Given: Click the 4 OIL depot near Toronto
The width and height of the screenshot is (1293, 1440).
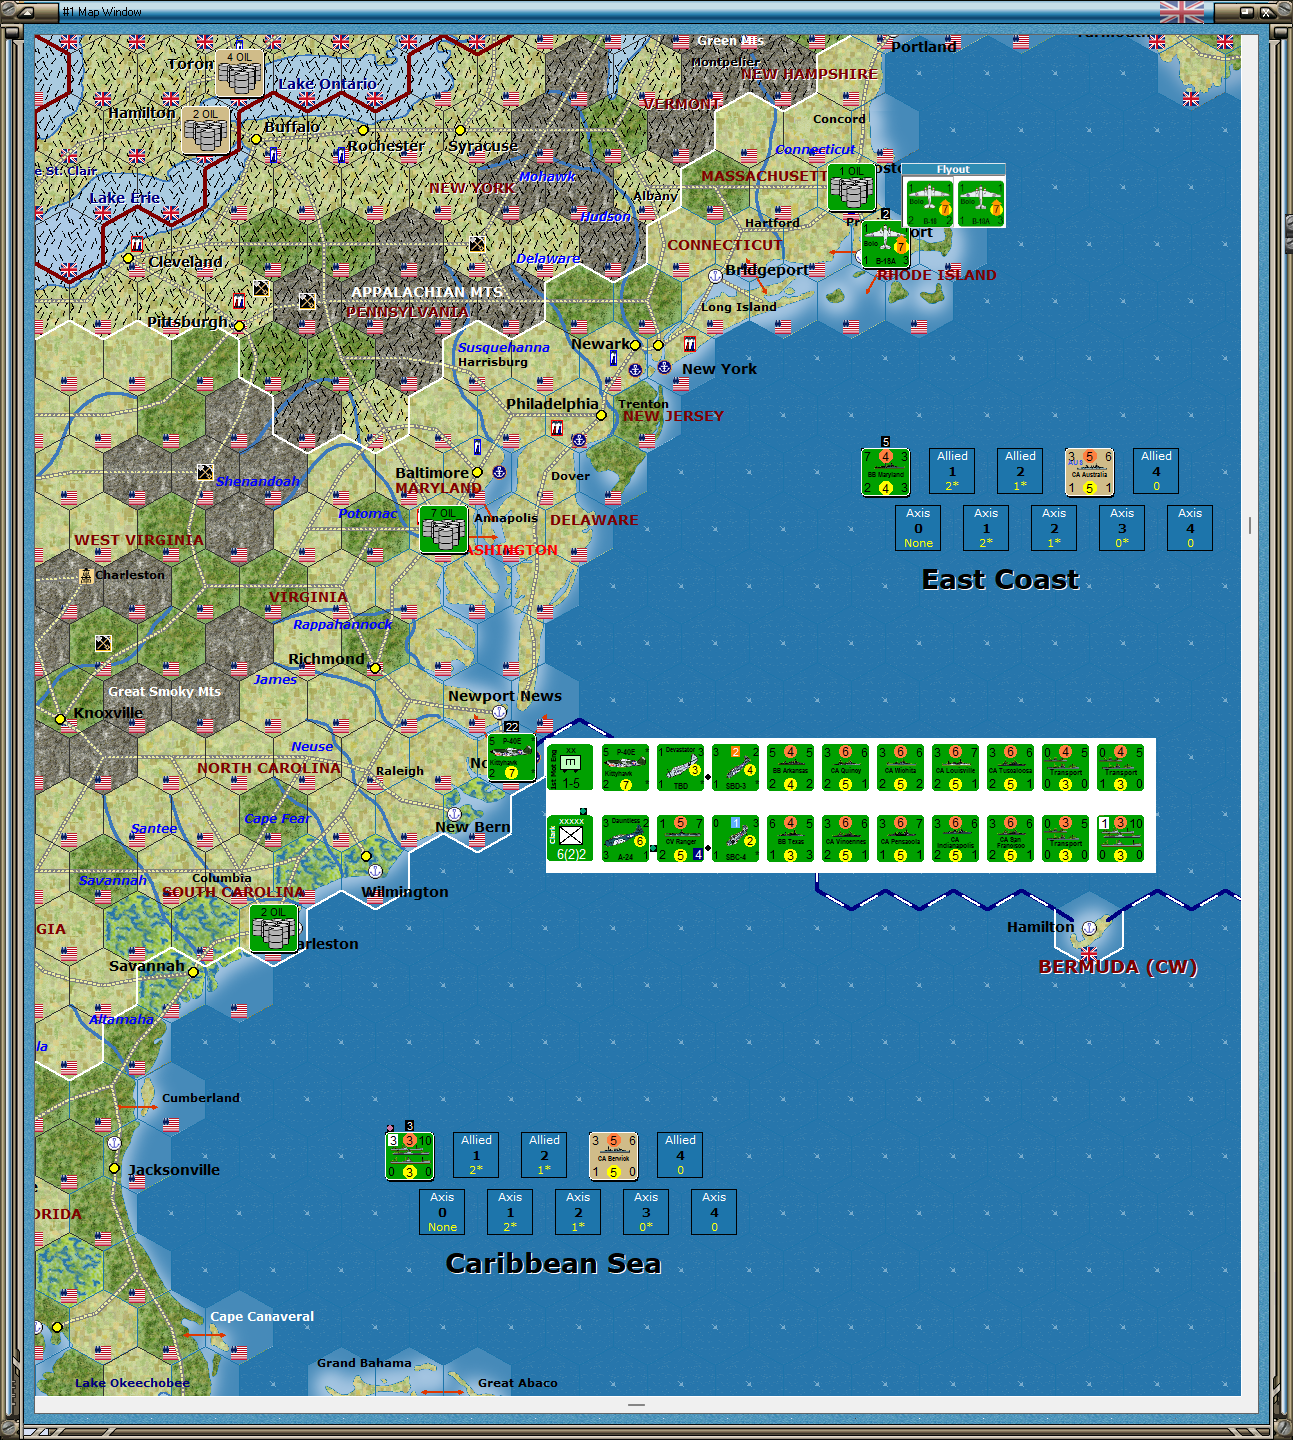Looking at the screenshot, I should pyautogui.click(x=238, y=75).
